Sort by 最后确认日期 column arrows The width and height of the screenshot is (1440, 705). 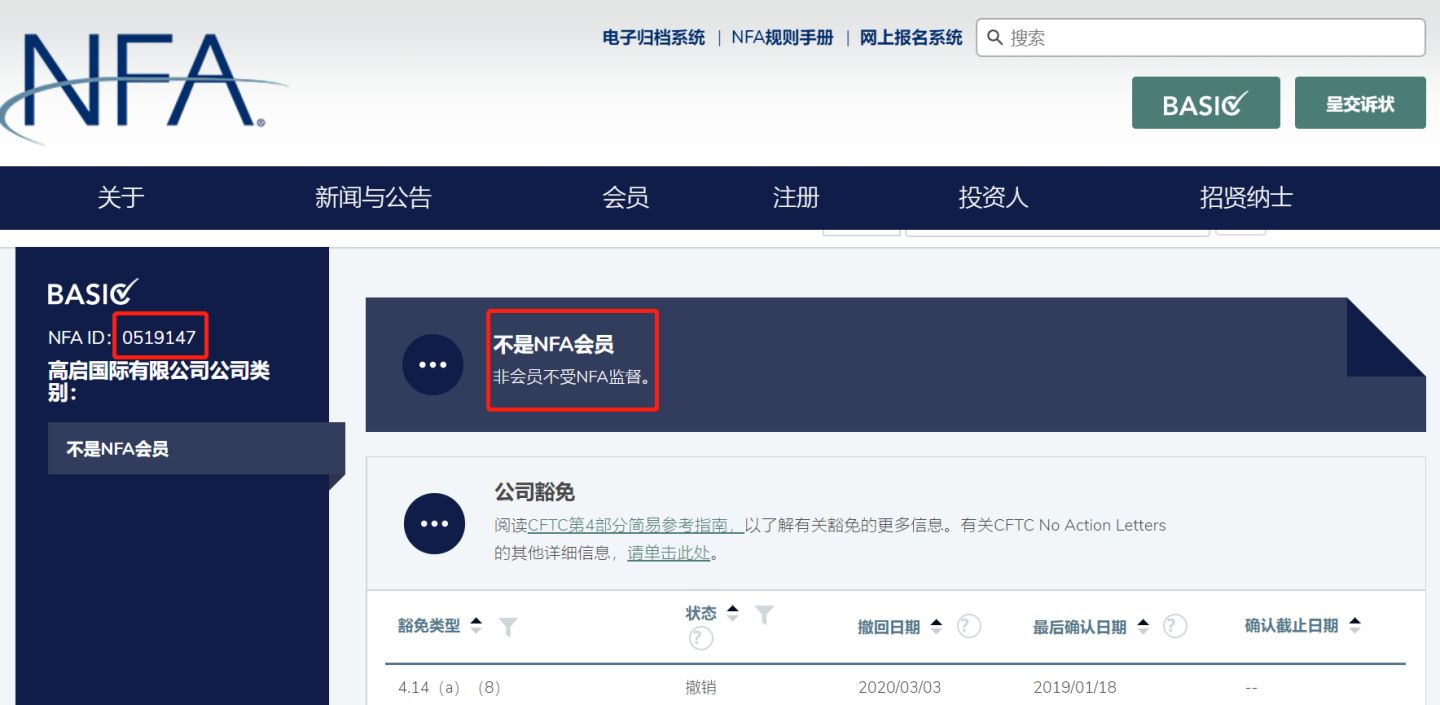pos(1143,626)
